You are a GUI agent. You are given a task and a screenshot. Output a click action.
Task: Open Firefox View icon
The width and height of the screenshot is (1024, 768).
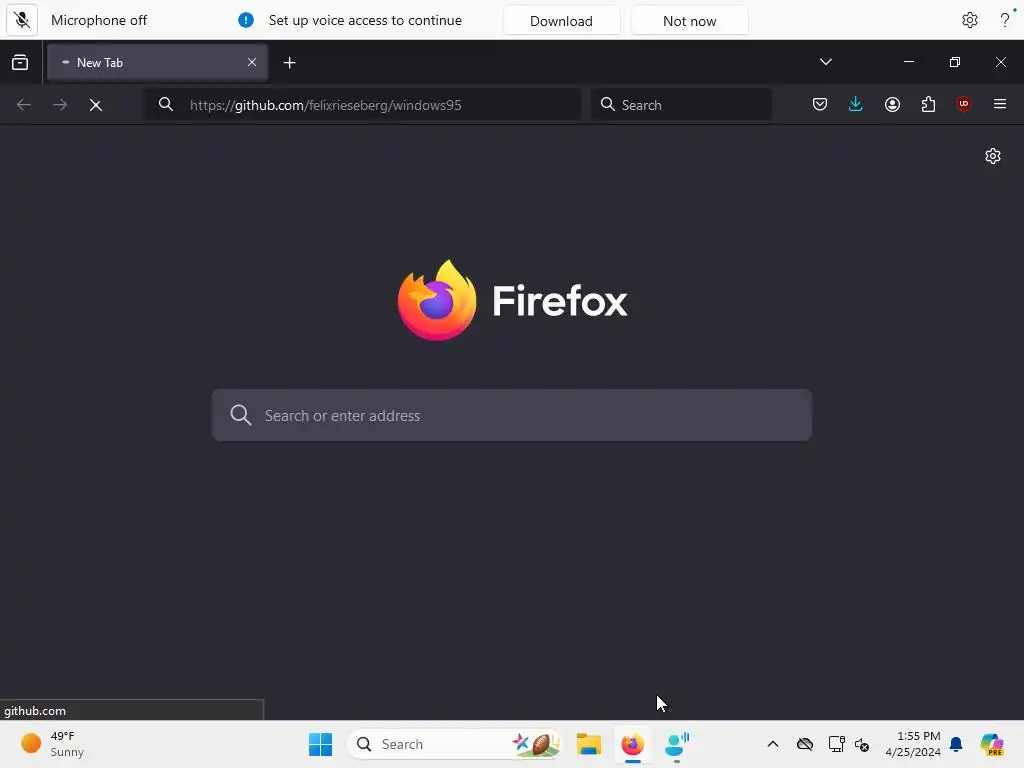[20, 63]
